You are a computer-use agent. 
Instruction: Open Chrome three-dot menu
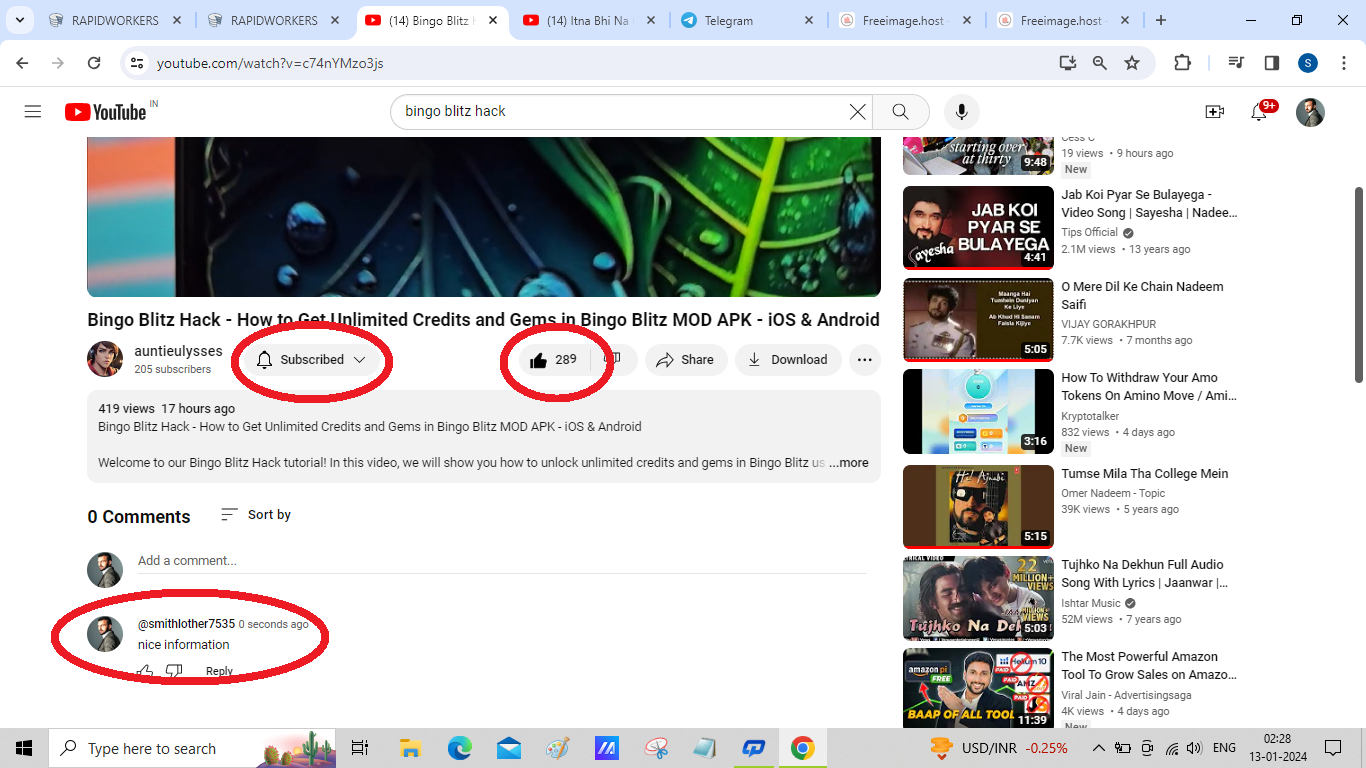1342,63
